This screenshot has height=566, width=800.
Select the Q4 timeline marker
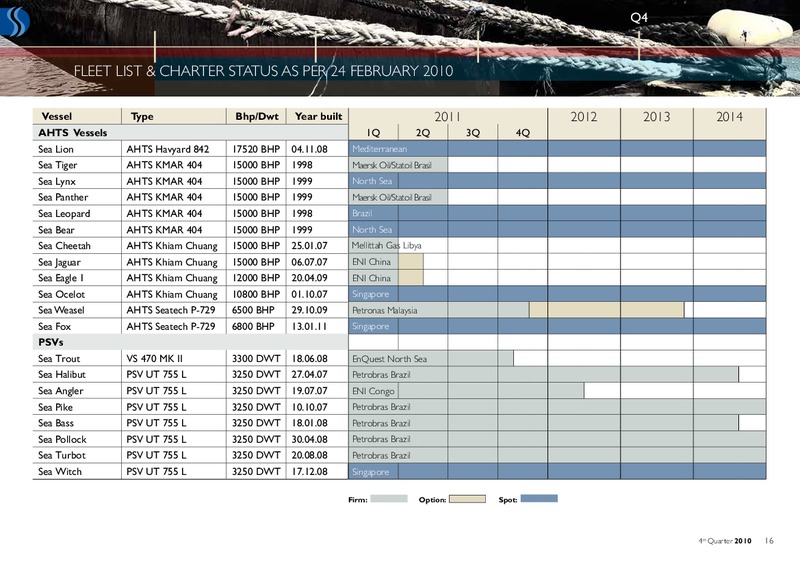[639, 18]
